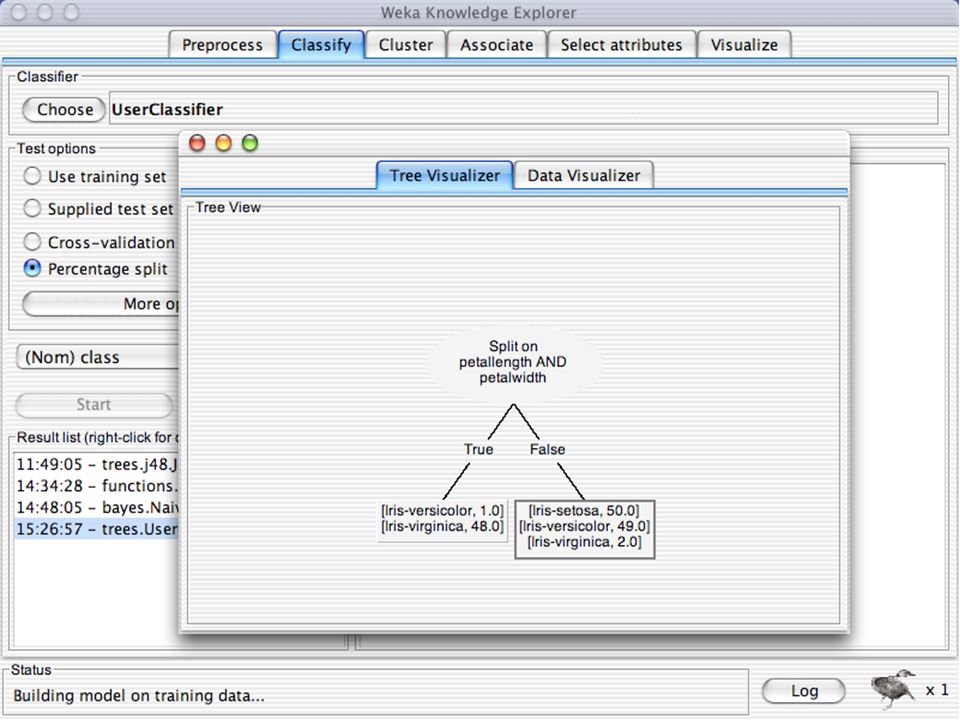Go to the Select attributes tab
960x720 pixels.
pyautogui.click(x=621, y=45)
